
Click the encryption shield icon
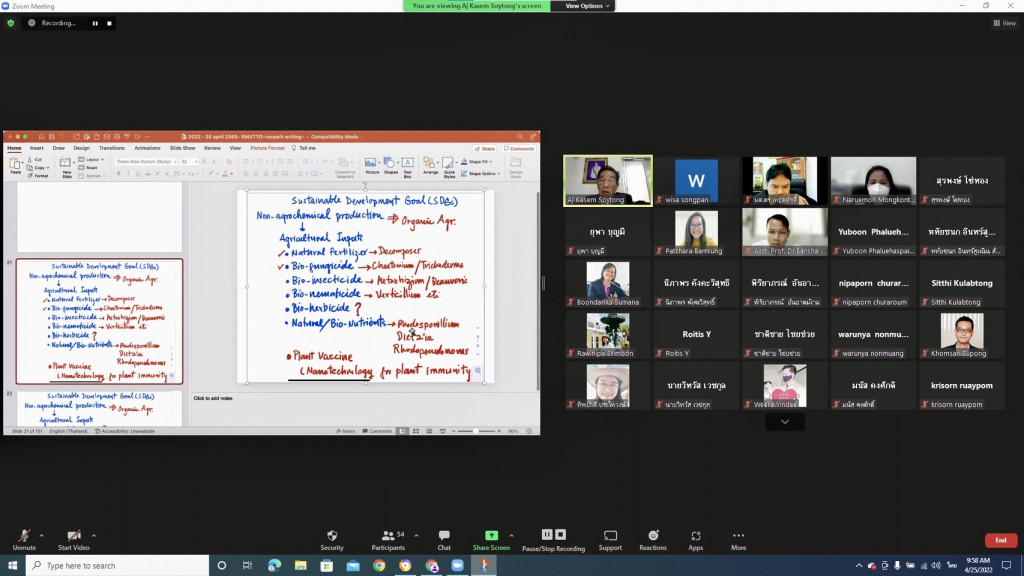[x=11, y=23]
